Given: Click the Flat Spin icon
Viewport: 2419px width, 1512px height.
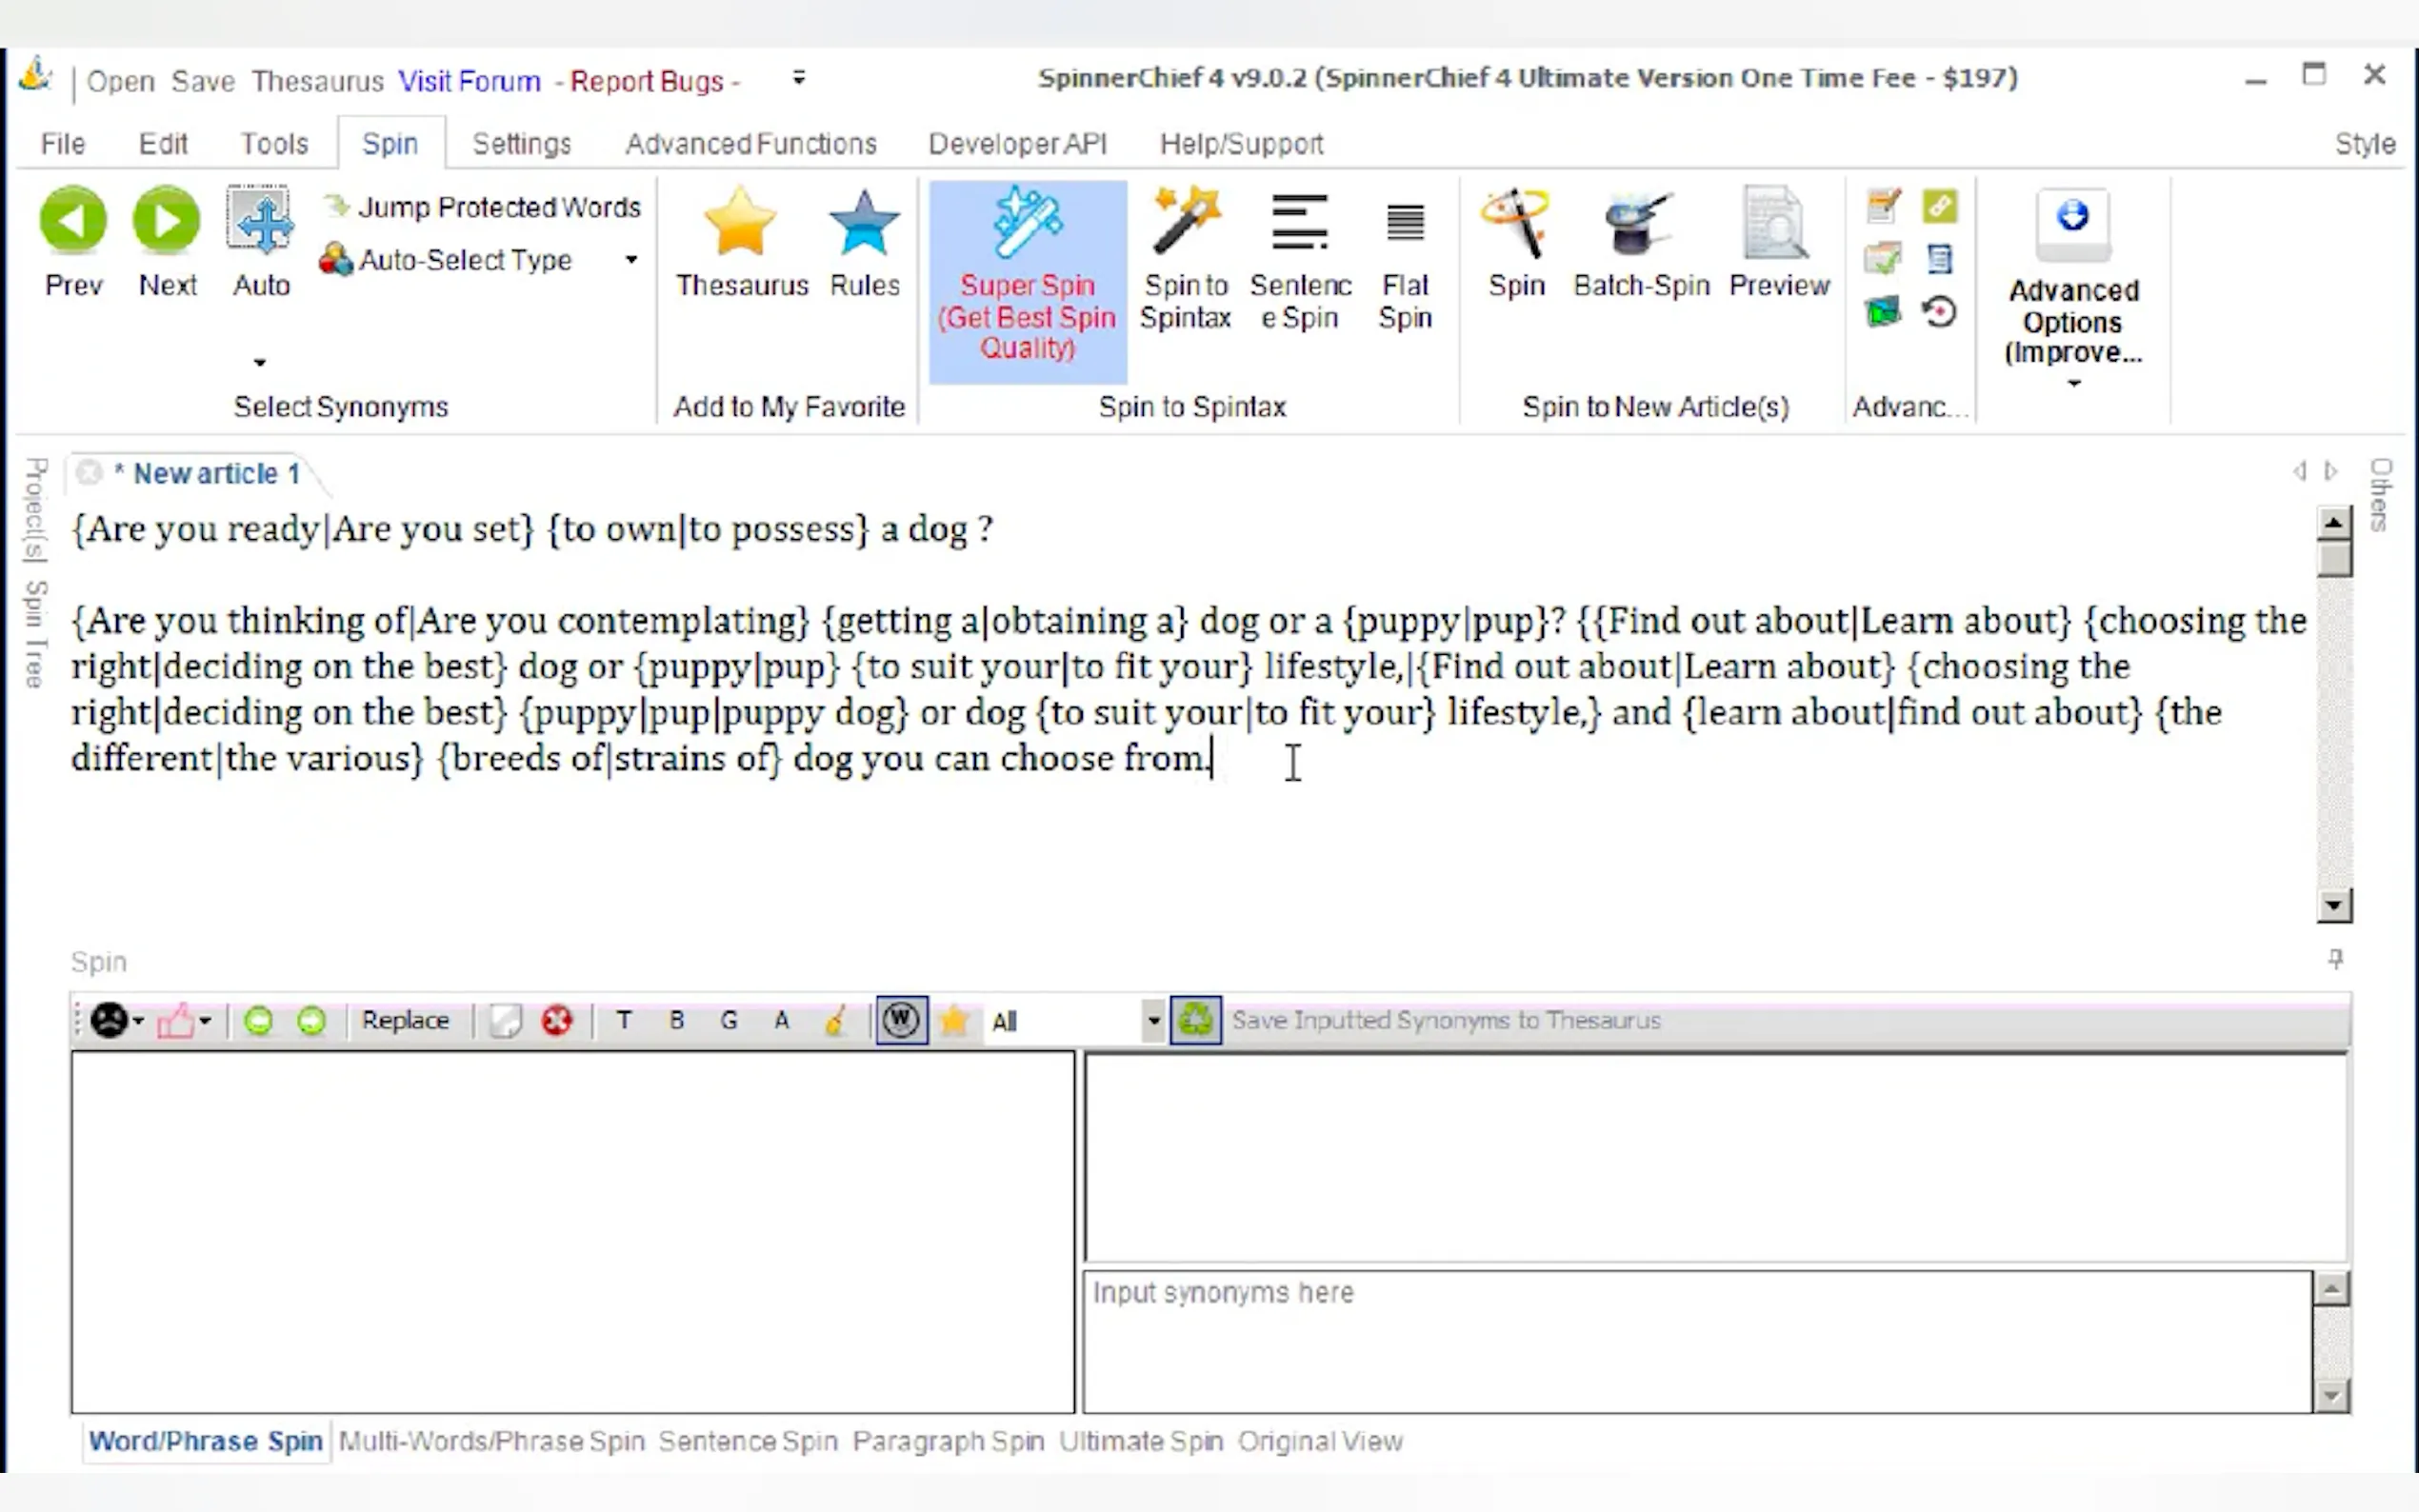Looking at the screenshot, I should click(x=1405, y=224).
